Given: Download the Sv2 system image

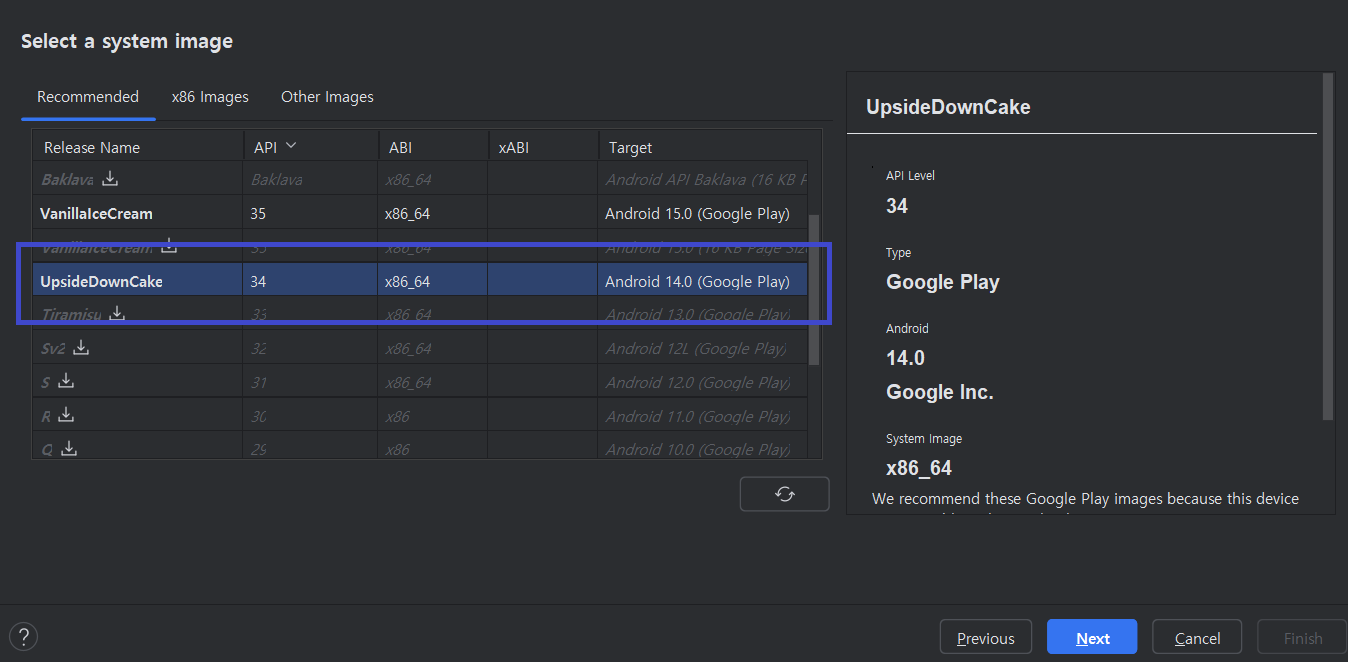Looking at the screenshot, I should pos(81,348).
